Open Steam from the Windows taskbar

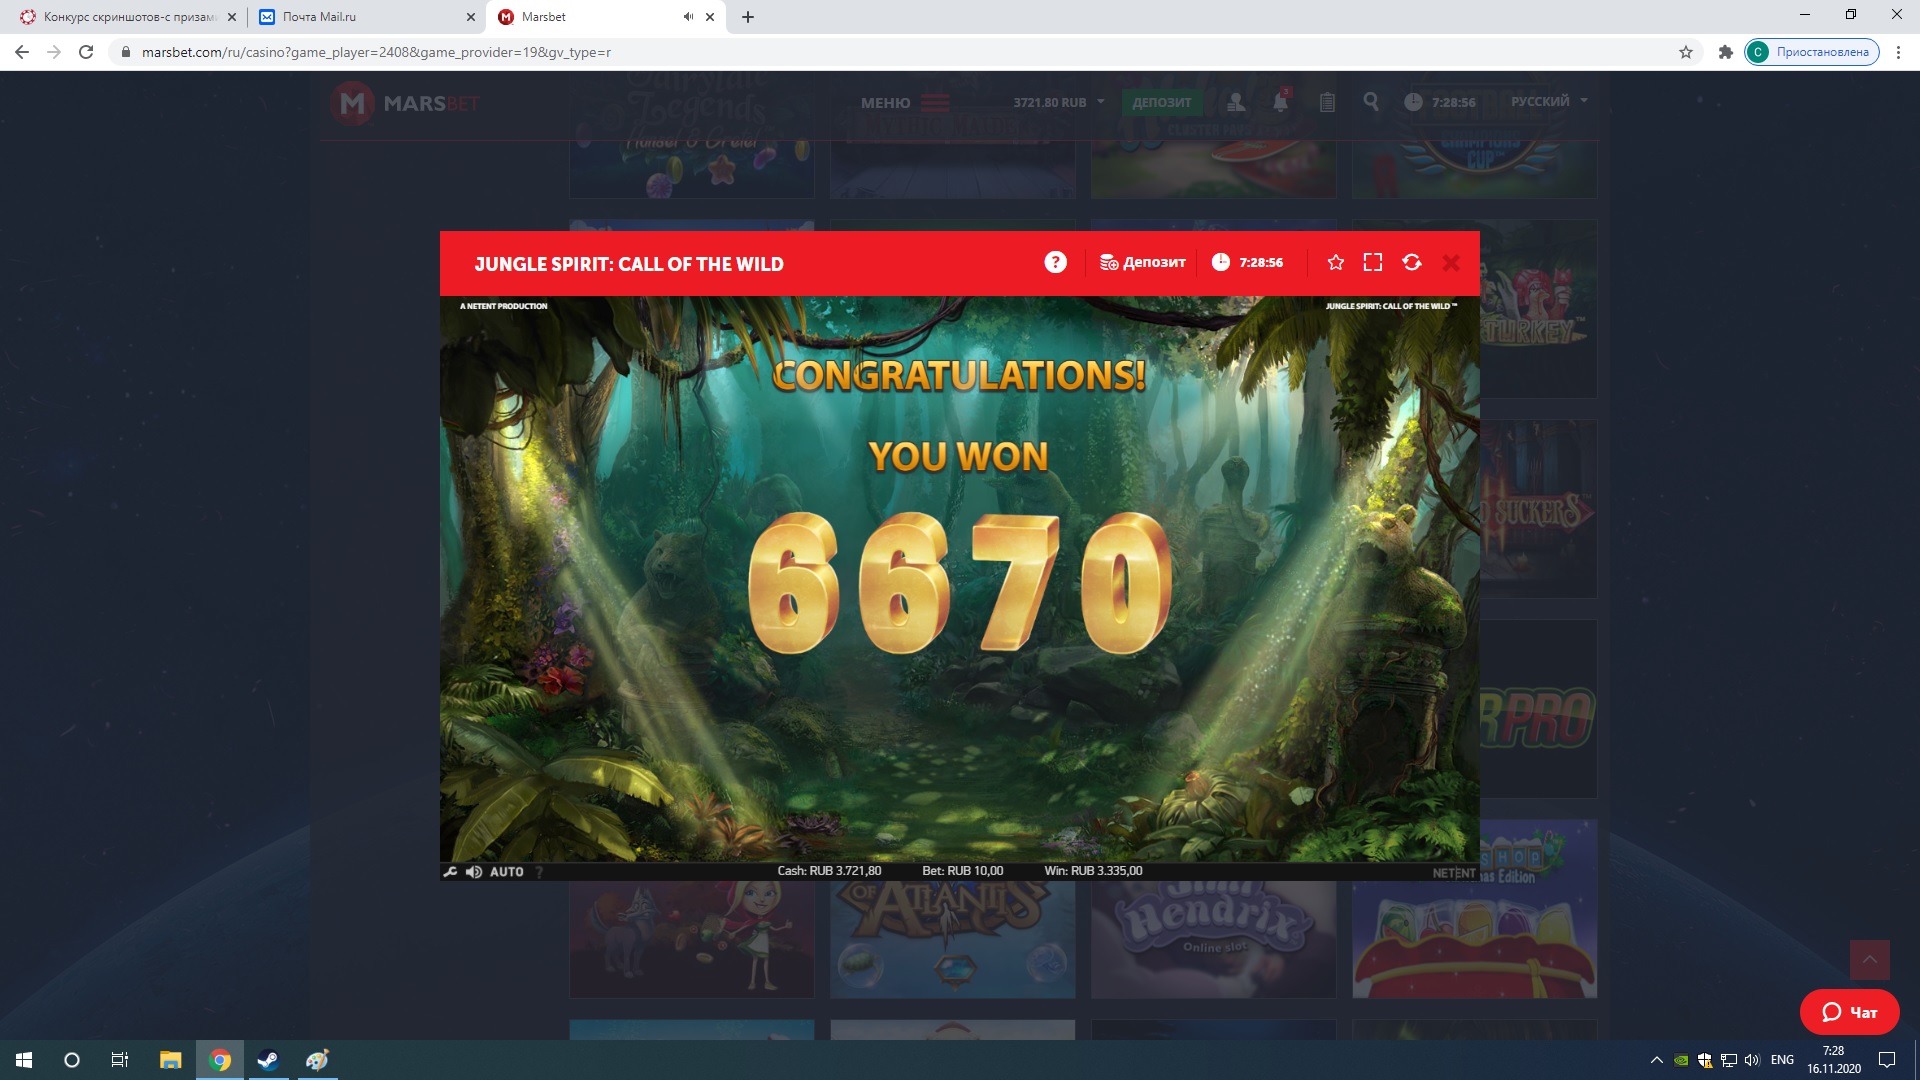pos(268,1060)
